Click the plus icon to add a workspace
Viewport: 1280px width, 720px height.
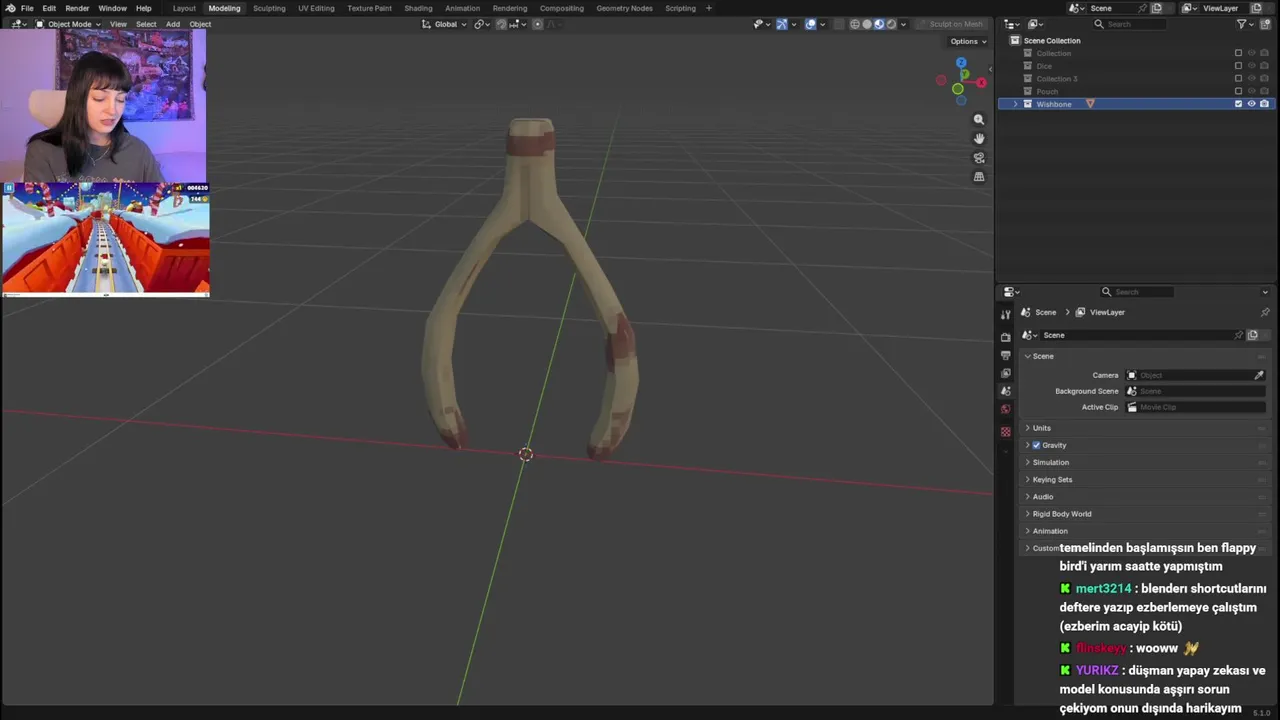coord(709,8)
